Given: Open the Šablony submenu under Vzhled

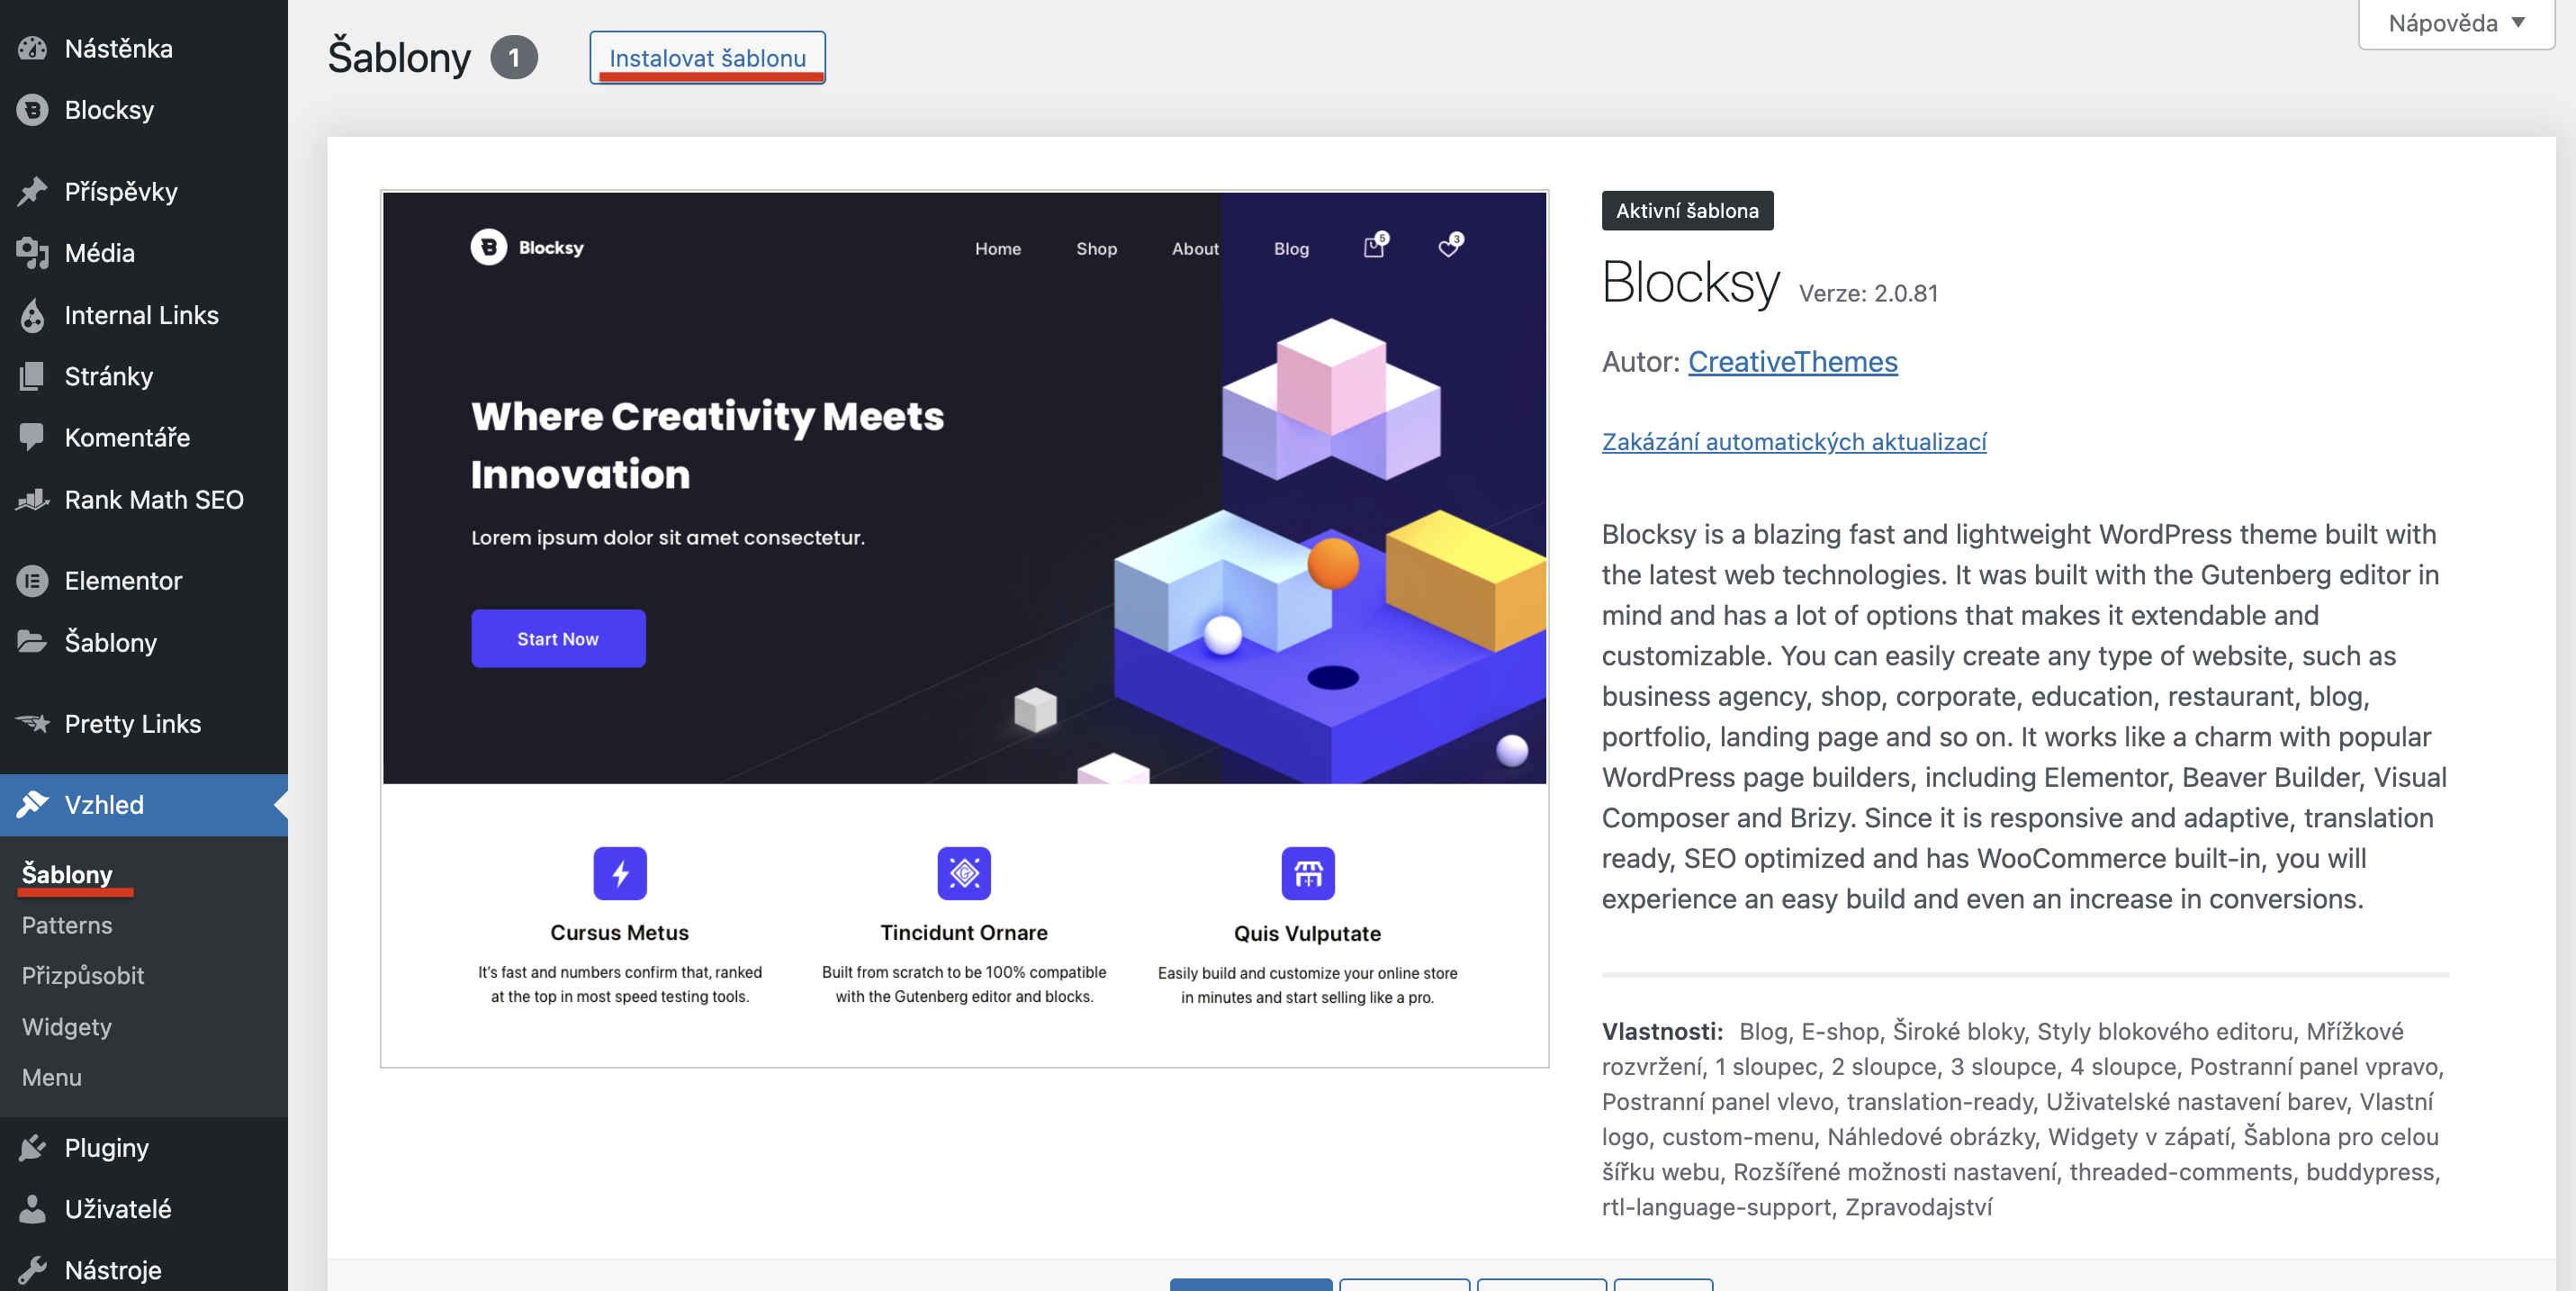Looking at the screenshot, I should coord(67,874).
